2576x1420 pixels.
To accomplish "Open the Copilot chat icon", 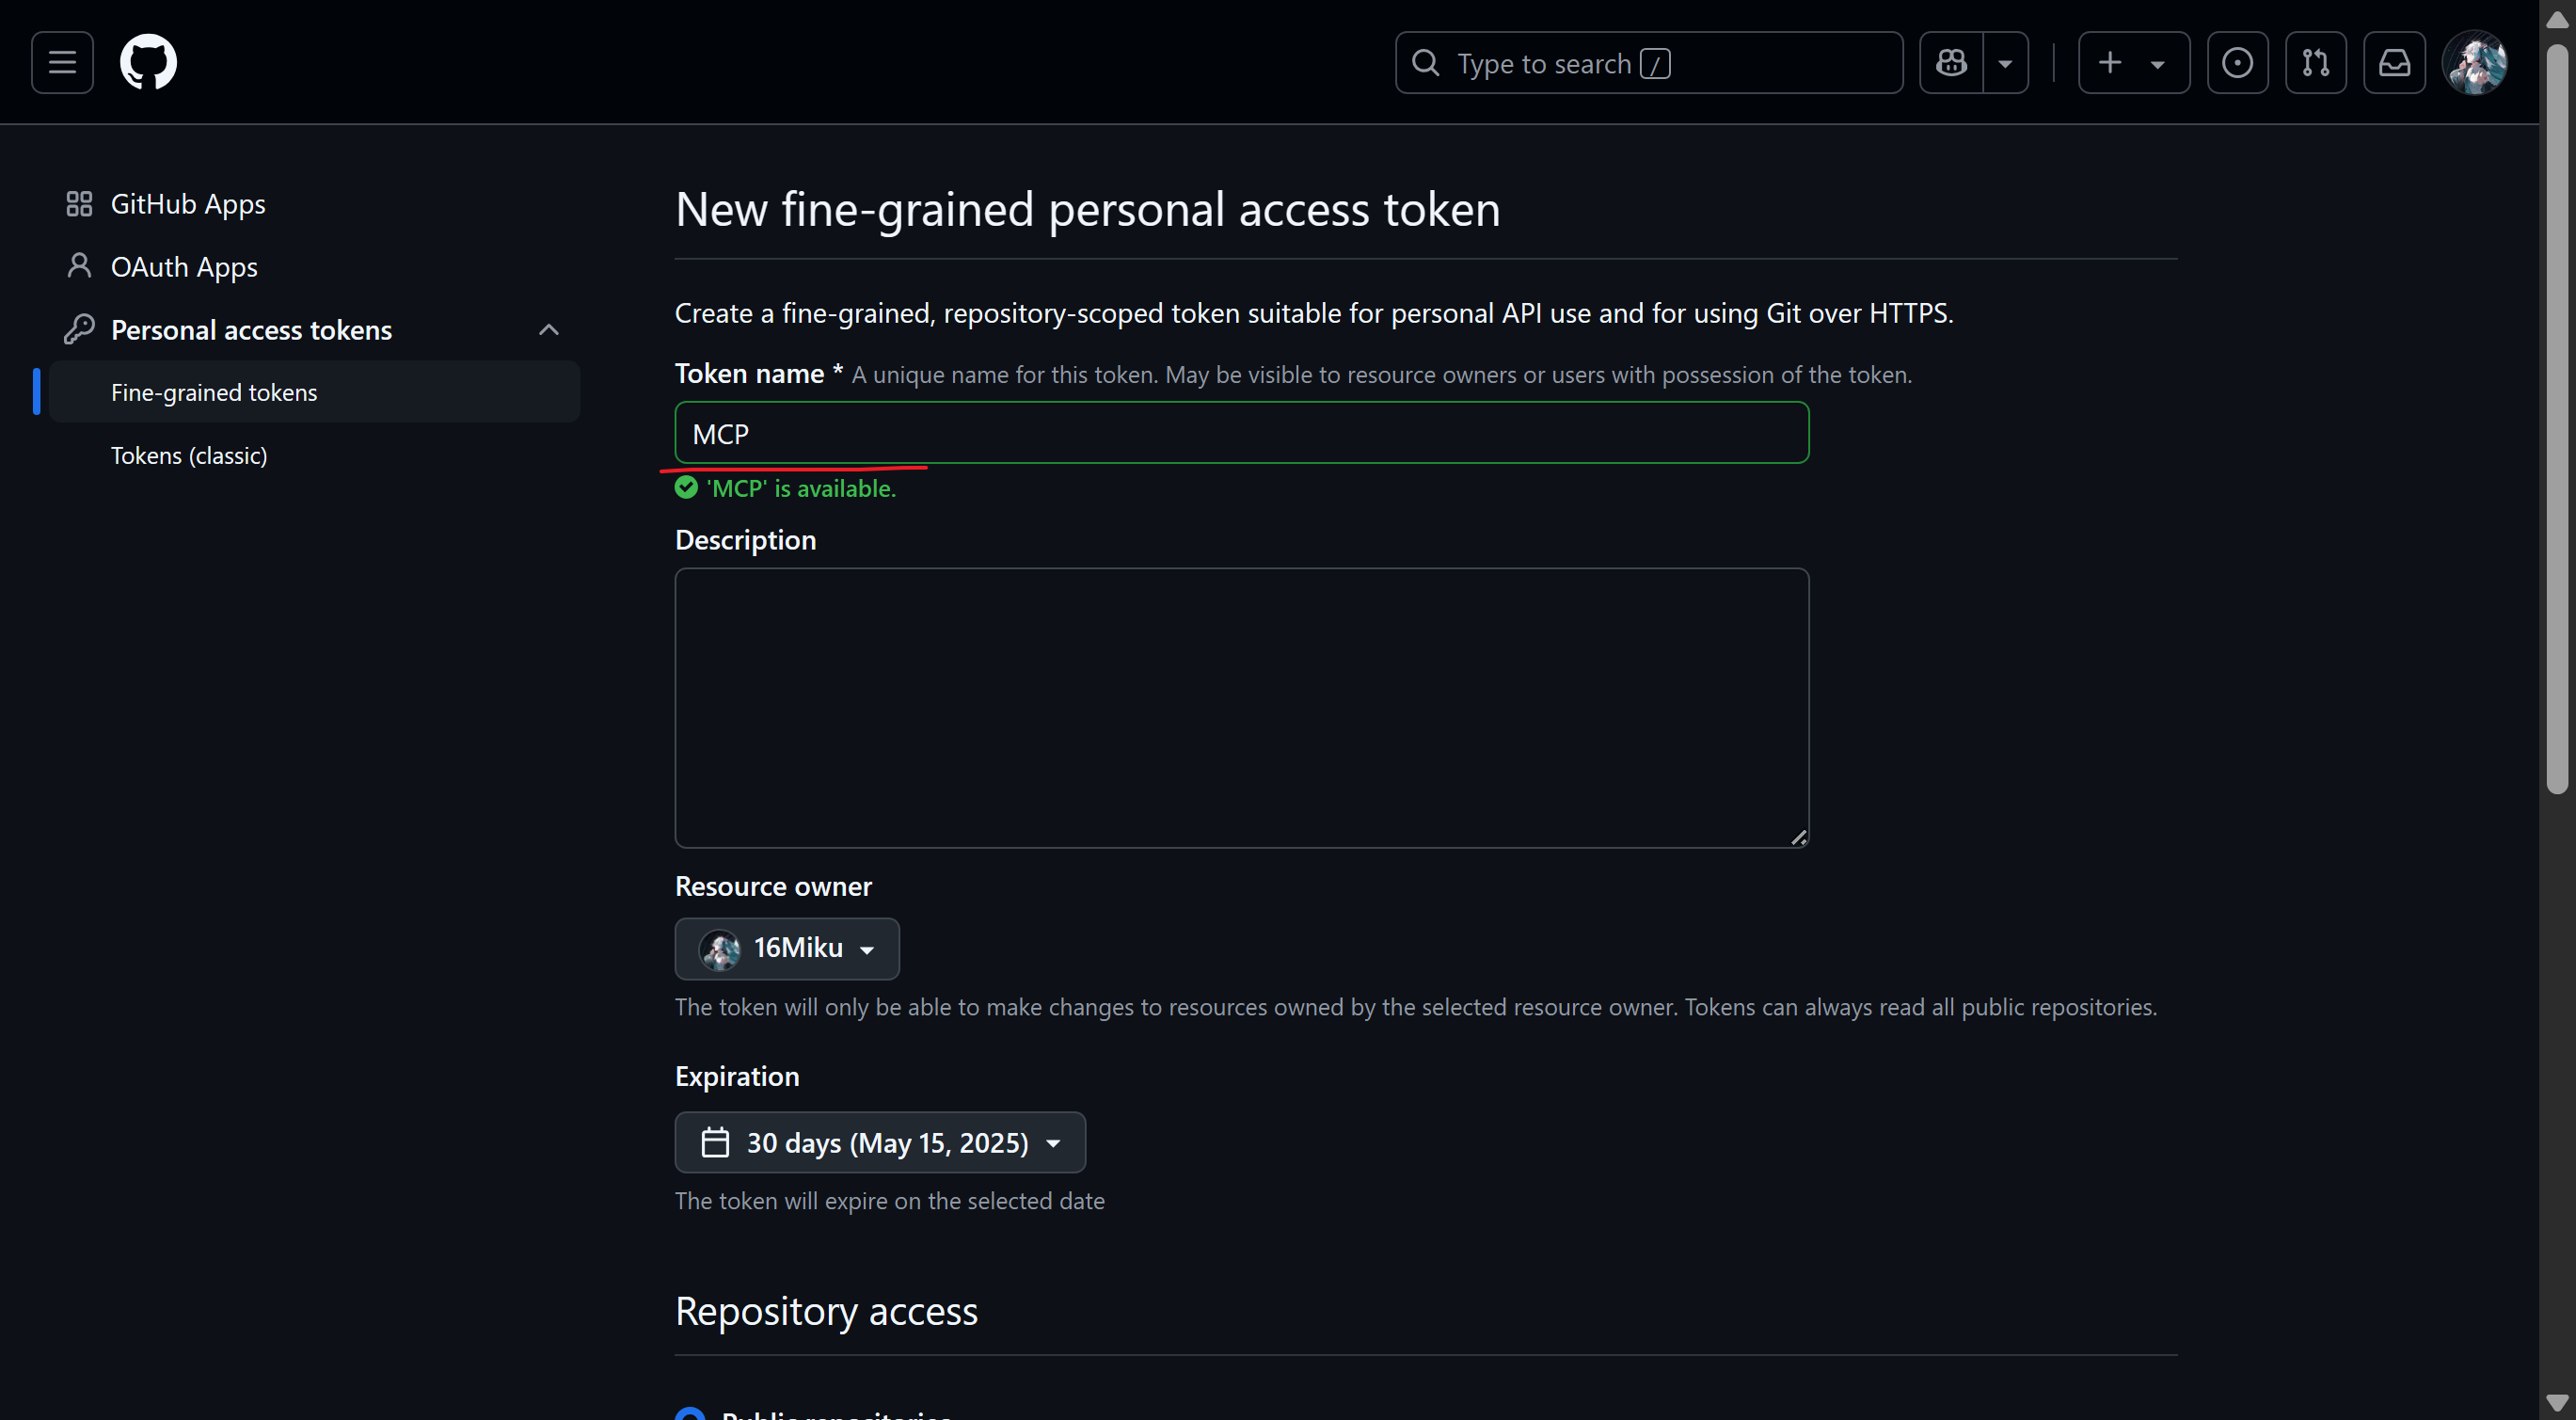I will pyautogui.click(x=1951, y=62).
